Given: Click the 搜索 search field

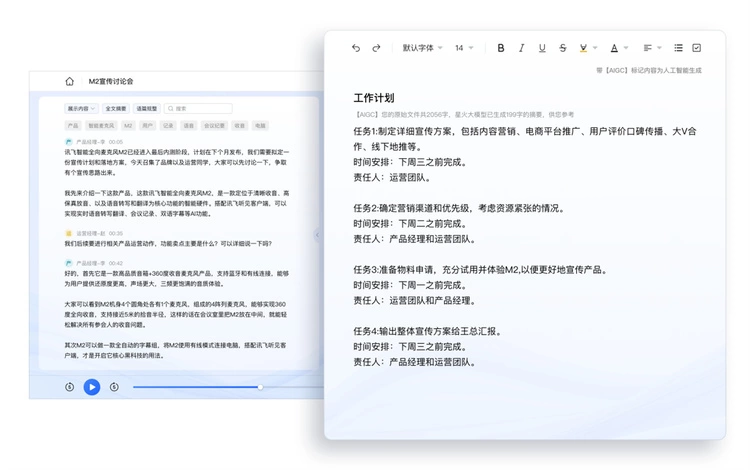Looking at the screenshot, I should tap(200, 108).
